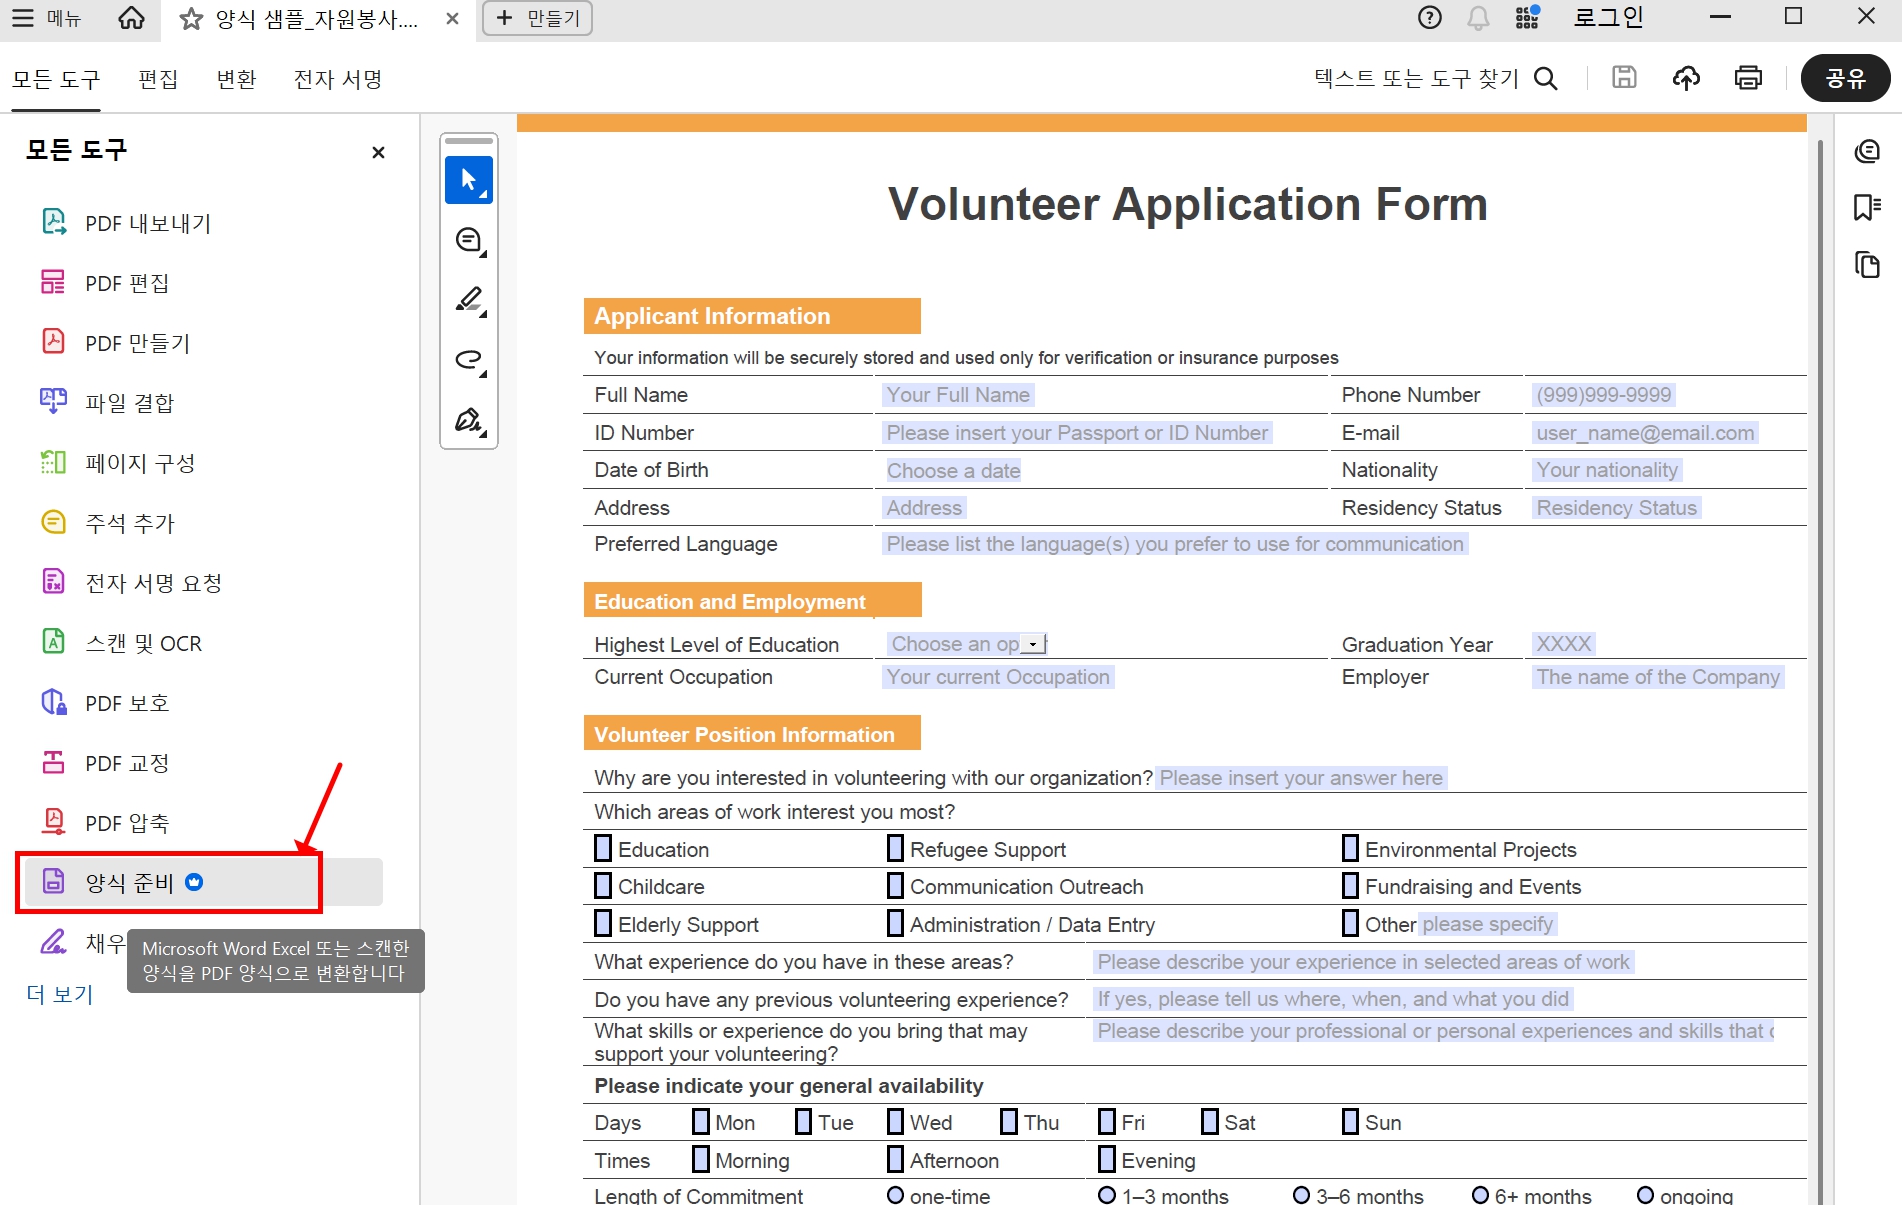1902x1205 pixels.
Task: Open the bookmarks panel icon
Action: (x=1866, y=207)
